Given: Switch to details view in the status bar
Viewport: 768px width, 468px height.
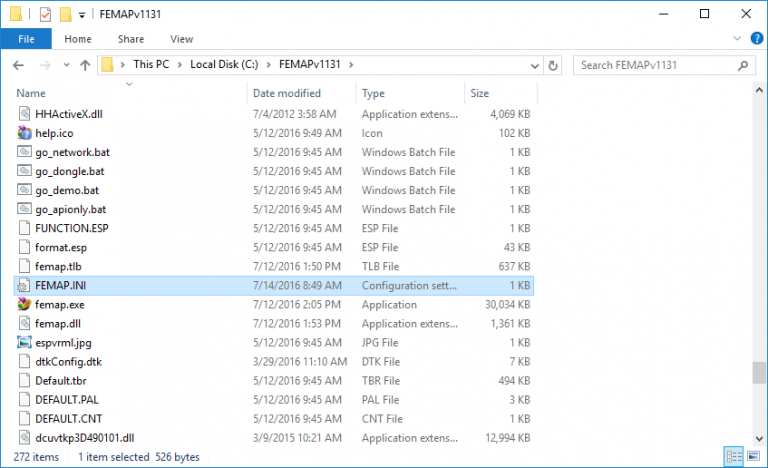Looking at the screenshot, I should click(735, 456).
